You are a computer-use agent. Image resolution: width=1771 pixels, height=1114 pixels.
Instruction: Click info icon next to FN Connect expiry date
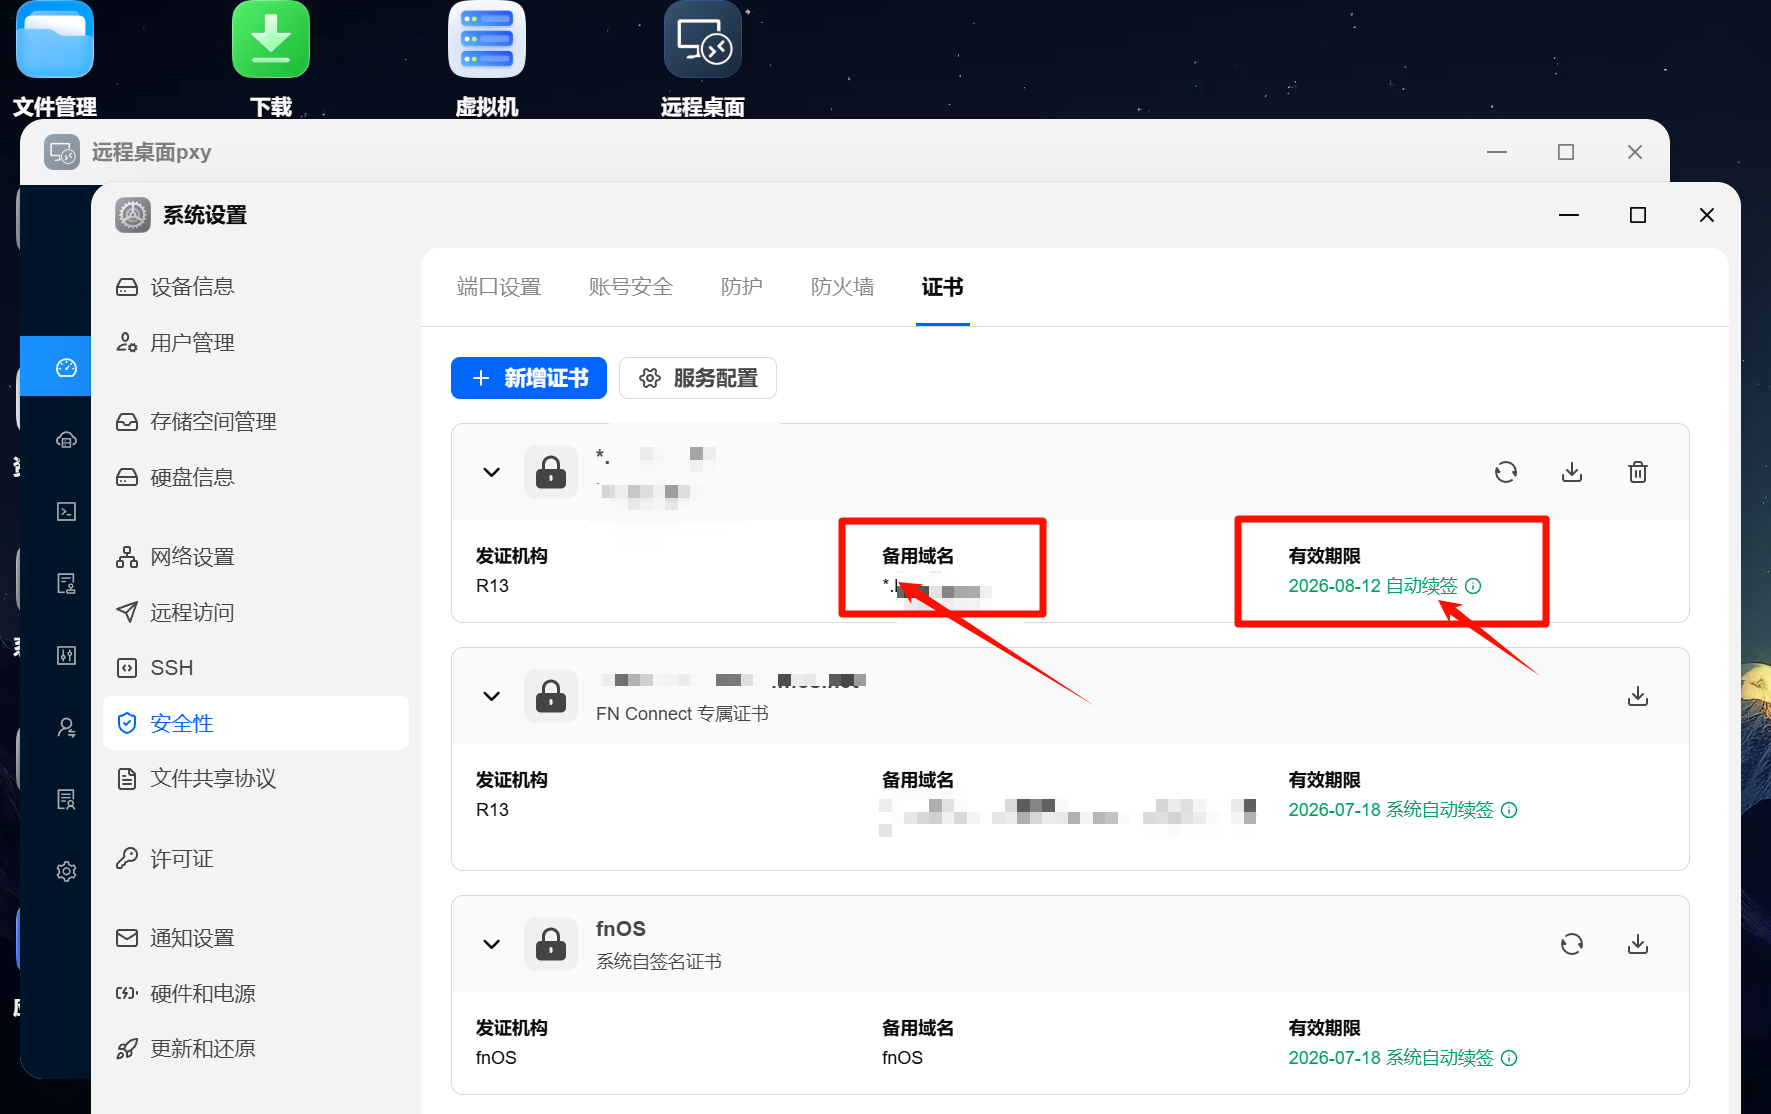pyautogui.click(x=1509, y=810)
